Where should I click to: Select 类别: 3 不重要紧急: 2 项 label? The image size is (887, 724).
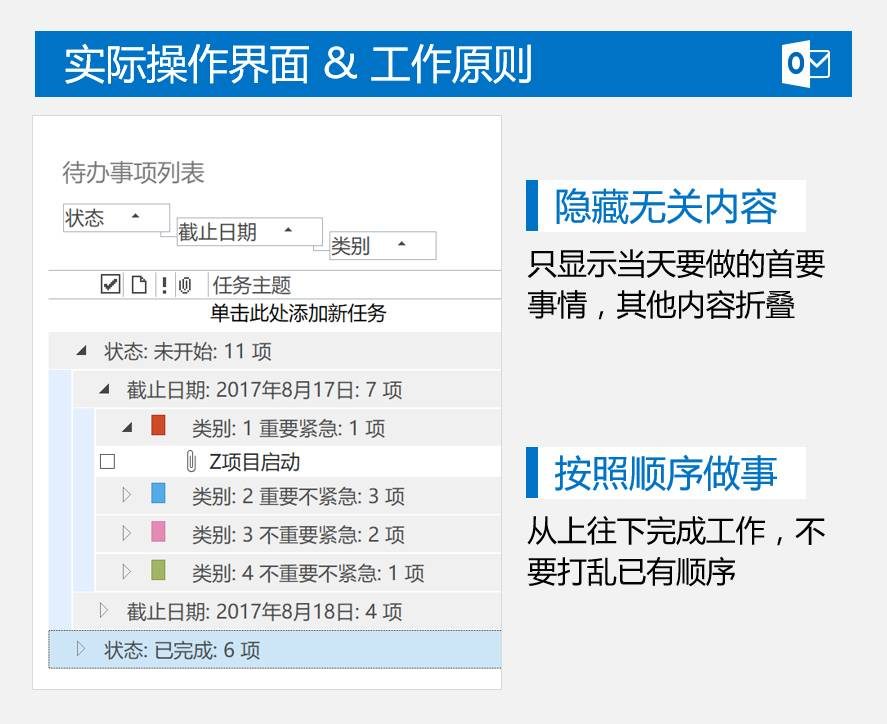point(298,535)
